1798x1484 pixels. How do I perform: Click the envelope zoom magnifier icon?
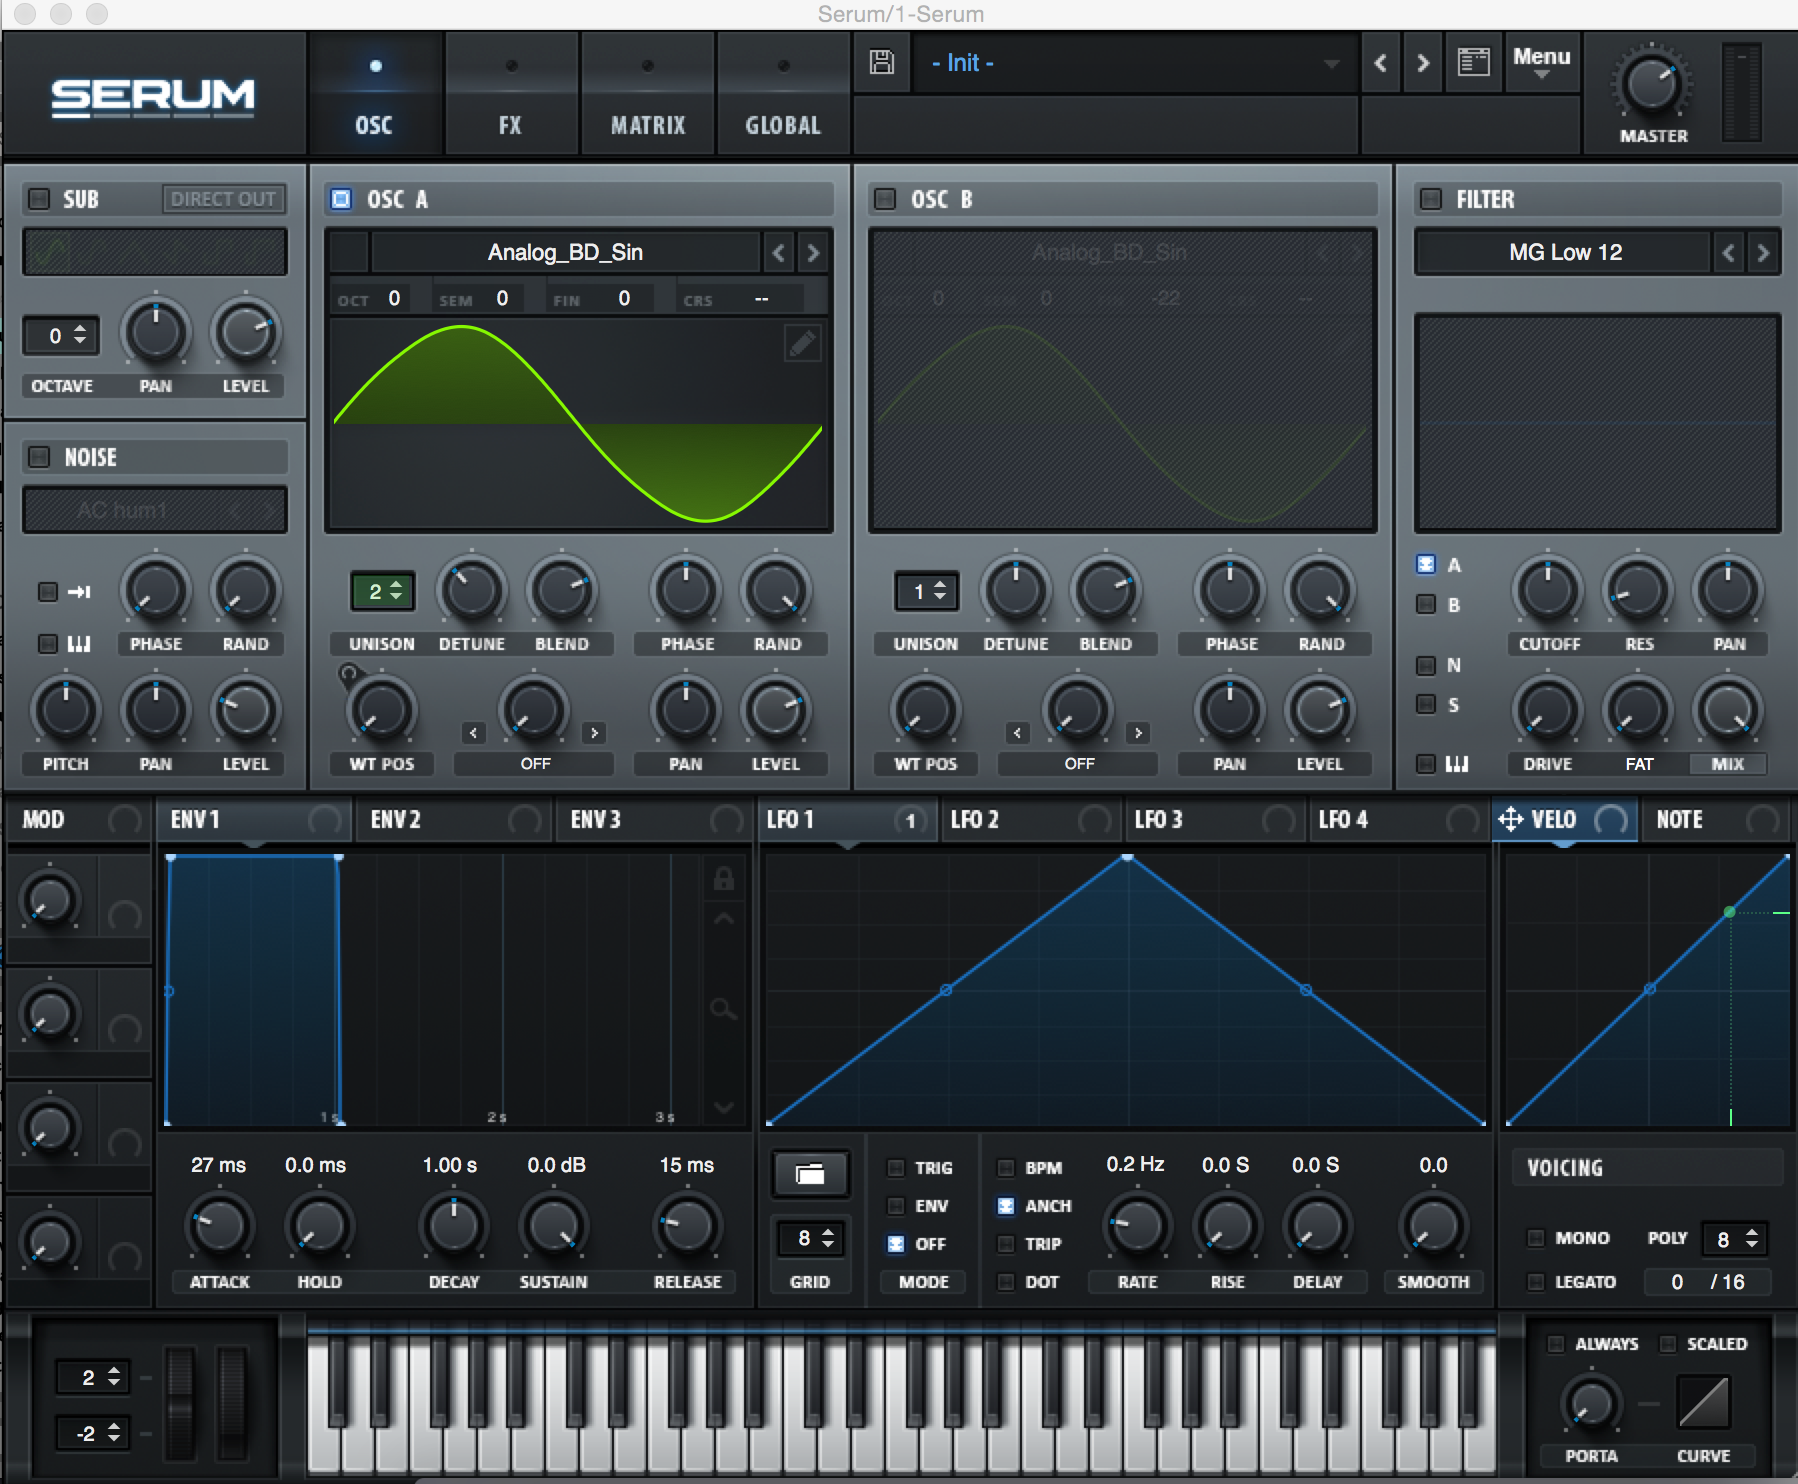[723, 1009]
